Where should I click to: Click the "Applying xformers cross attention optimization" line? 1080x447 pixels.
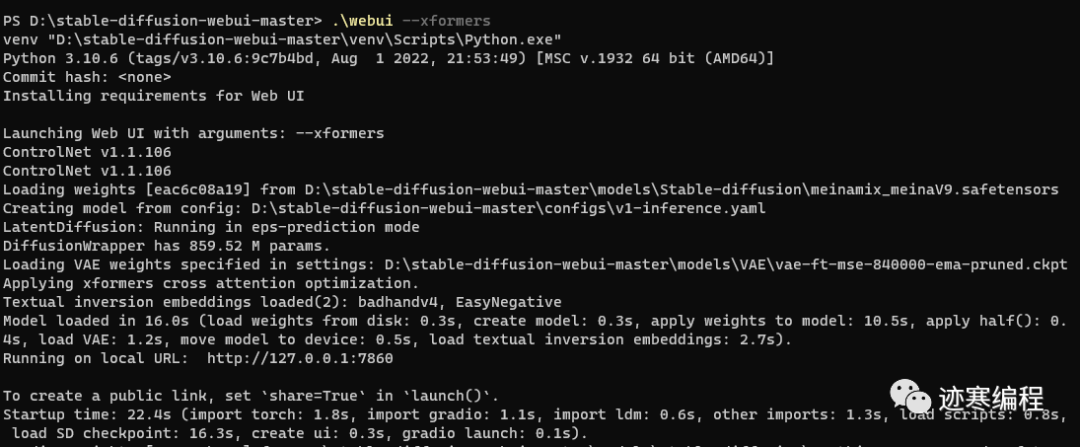pyautogui.click(x=224, y=284)
